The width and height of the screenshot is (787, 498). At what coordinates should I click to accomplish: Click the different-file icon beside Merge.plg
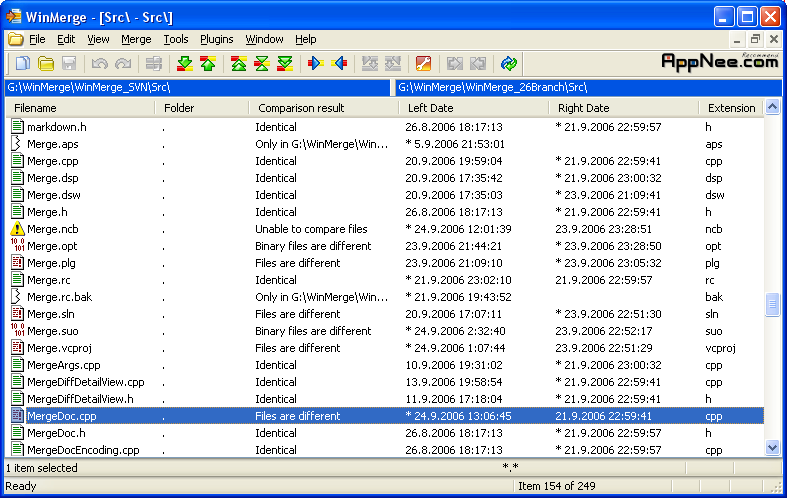17,263
